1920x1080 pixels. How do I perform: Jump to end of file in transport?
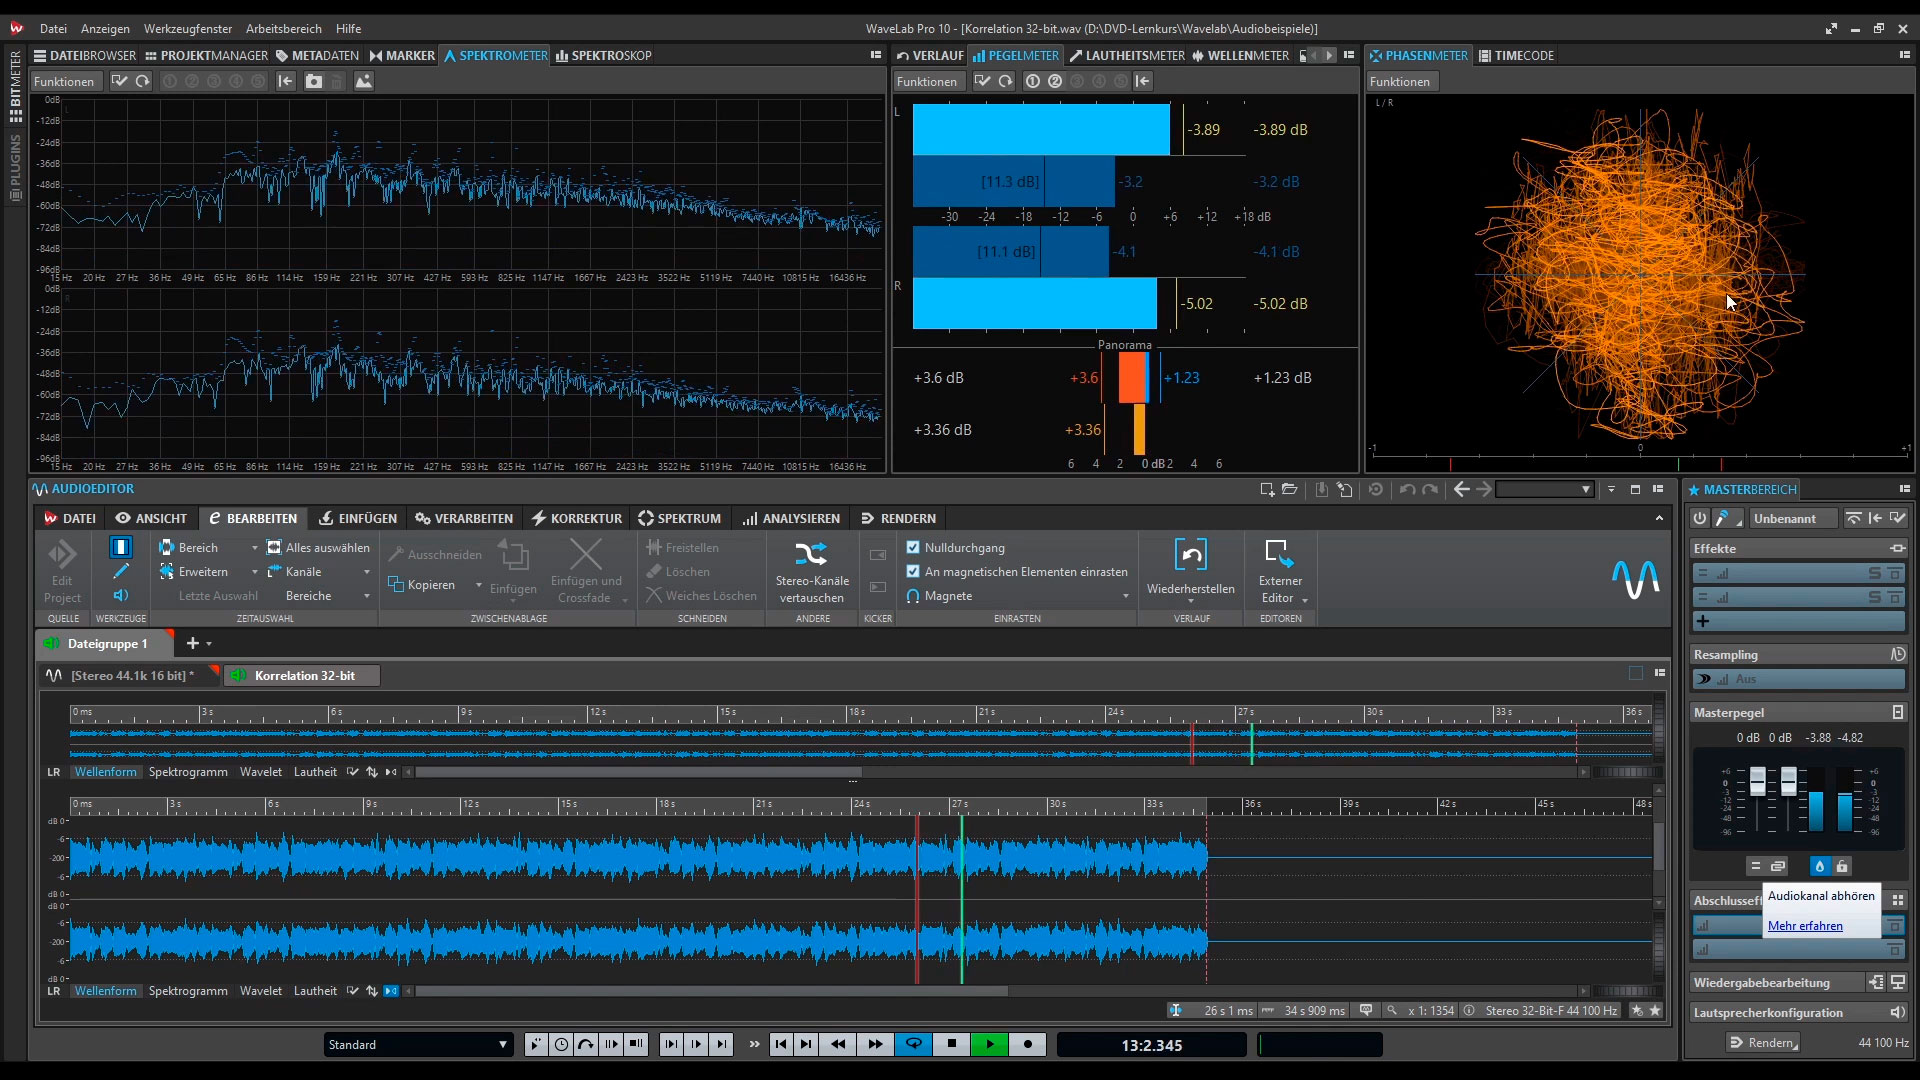(x=806, y=1044)
